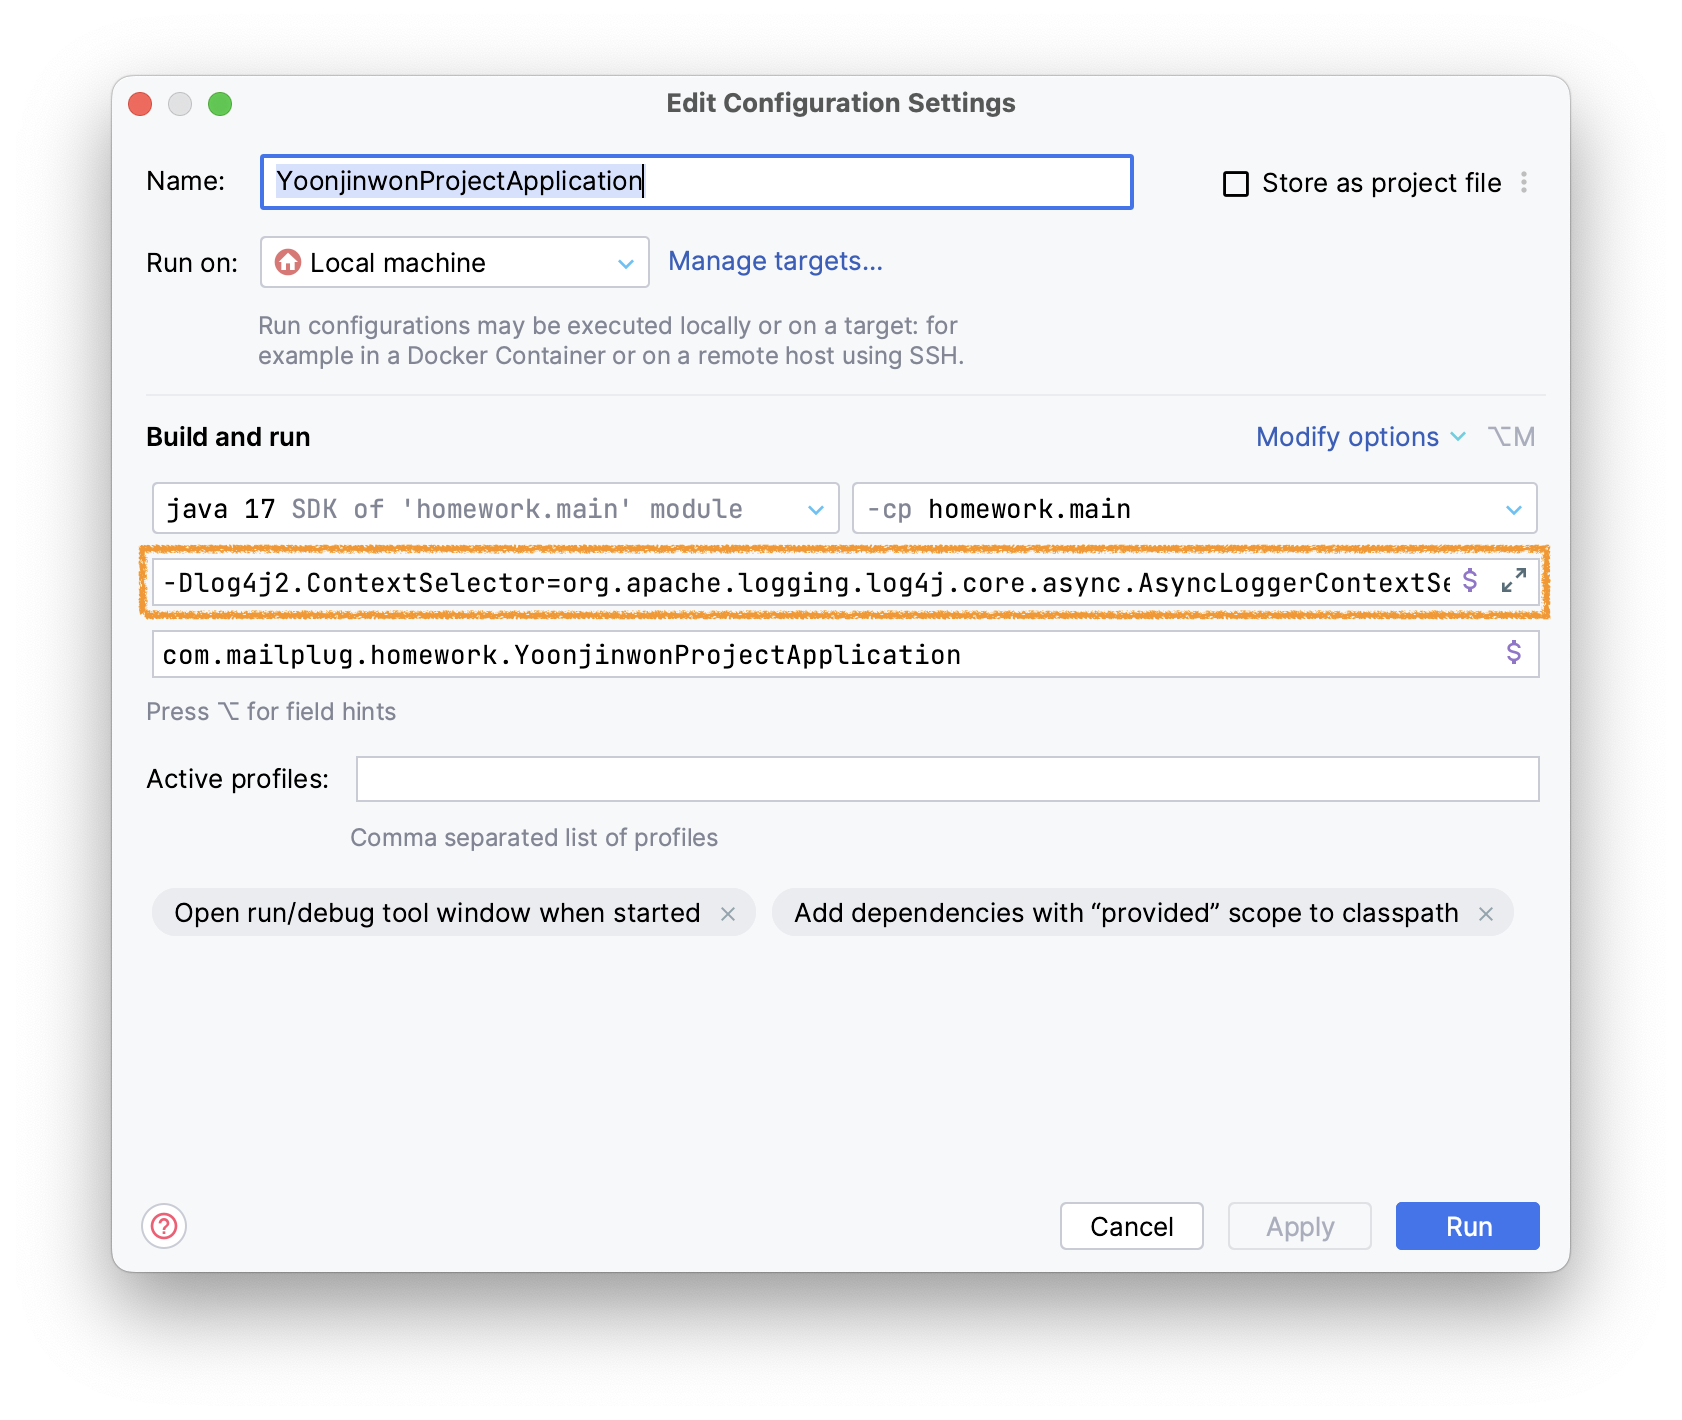Open the -cp homework.main classpath dropdown

point(1515,508)
